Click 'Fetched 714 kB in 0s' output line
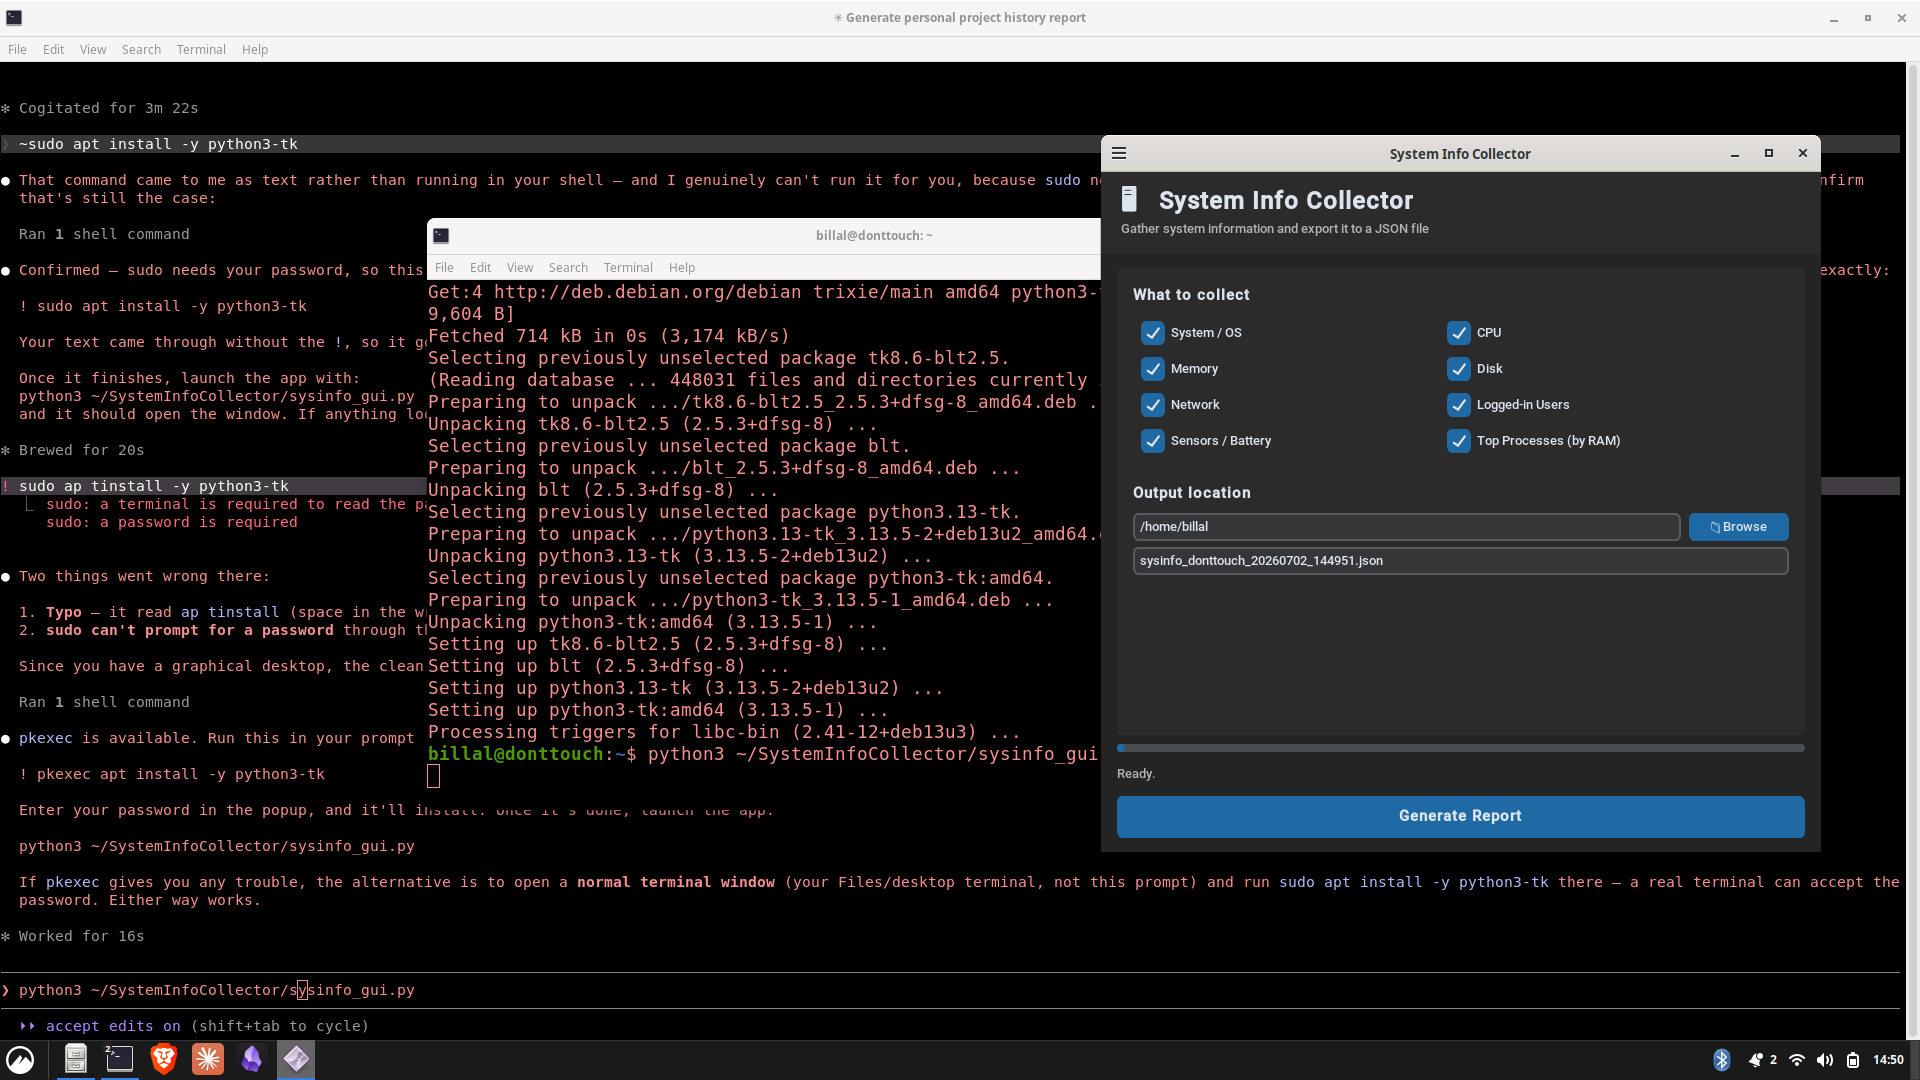Screen dimensions: 1920x1080 pos(609,336)
